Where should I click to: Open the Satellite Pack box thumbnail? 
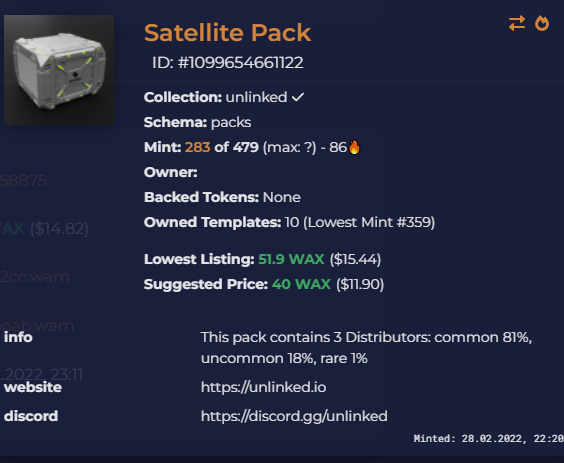[x=59, y=70]
